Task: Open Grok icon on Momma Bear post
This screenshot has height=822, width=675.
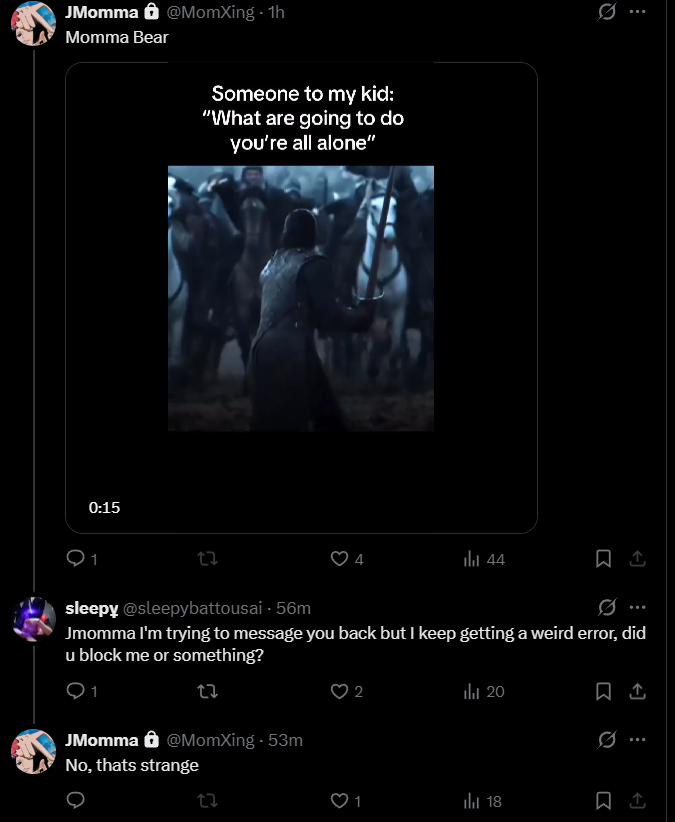Action: (x=605, y=12)
